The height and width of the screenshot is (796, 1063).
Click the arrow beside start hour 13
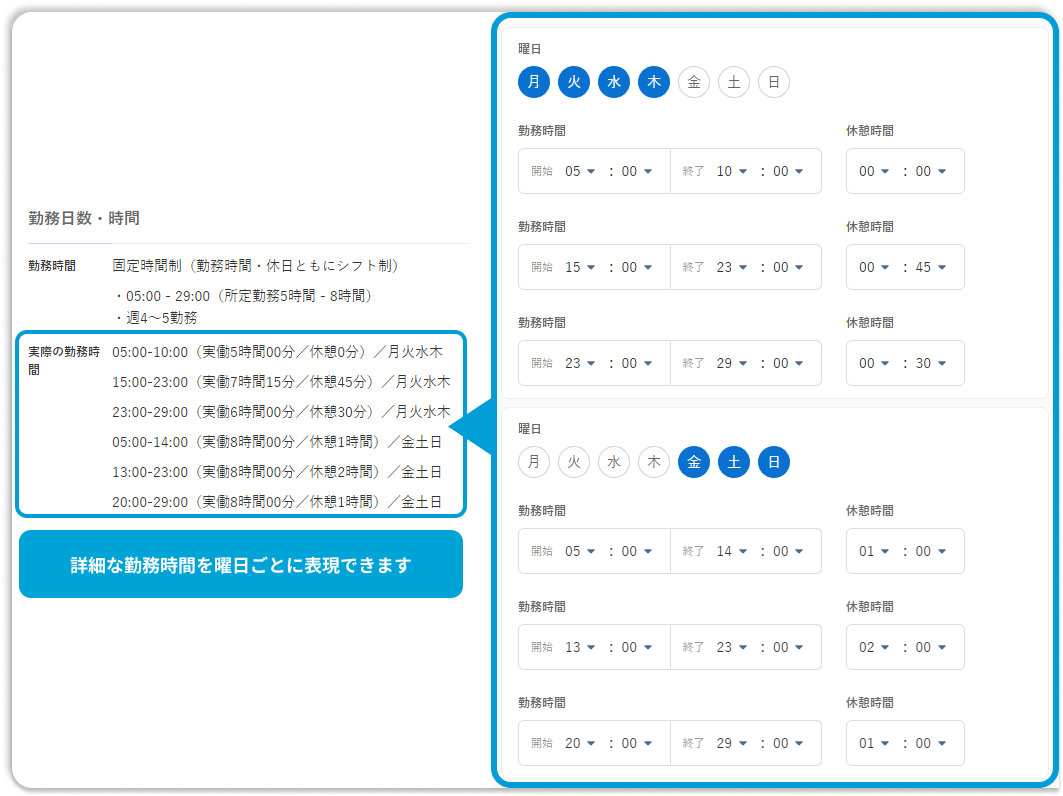pos(591,647)
